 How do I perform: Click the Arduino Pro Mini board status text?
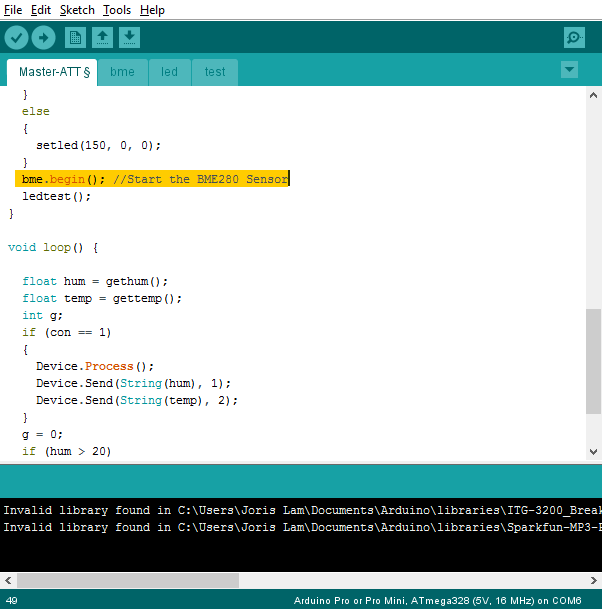pyautogui.click(x=437, y=601)
